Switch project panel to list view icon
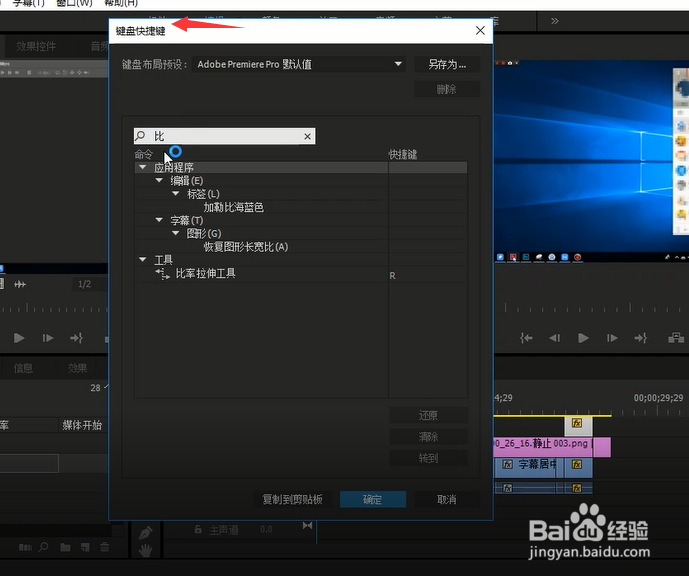Viewport: 689px width, 576px height. click(25, 547)
